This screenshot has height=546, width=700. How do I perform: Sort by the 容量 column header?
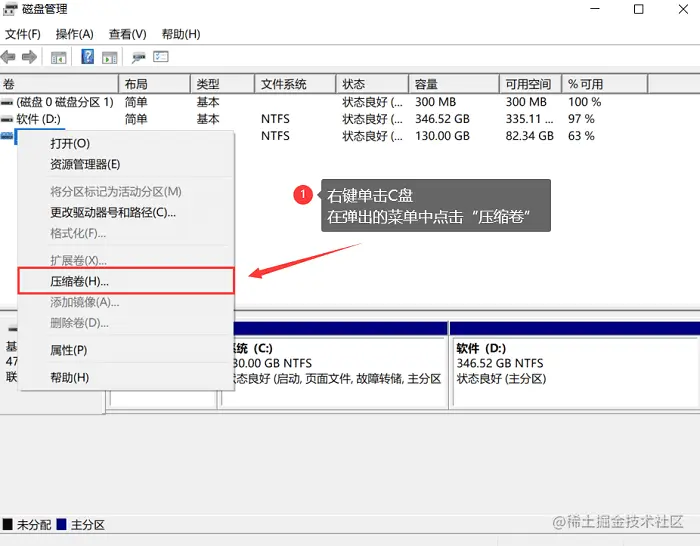pyautogui.click(x=454, y=84)
